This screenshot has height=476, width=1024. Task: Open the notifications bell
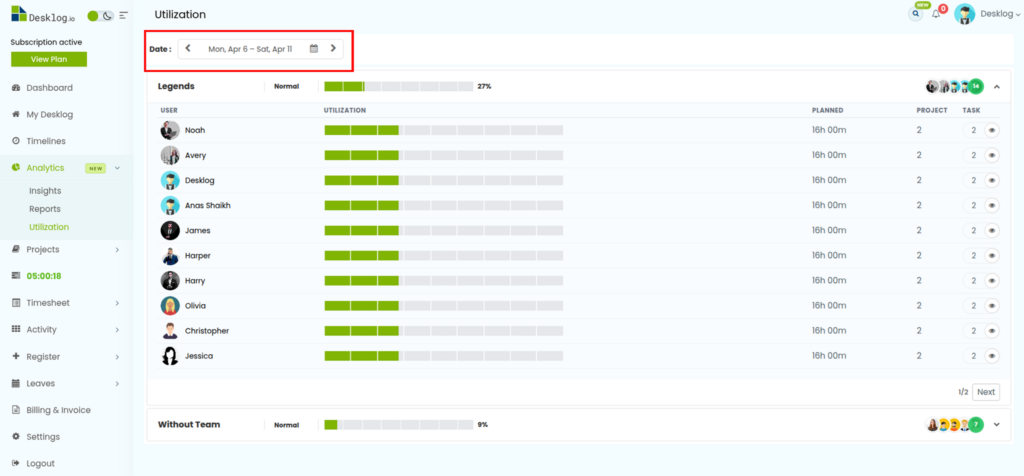point(937,14)
